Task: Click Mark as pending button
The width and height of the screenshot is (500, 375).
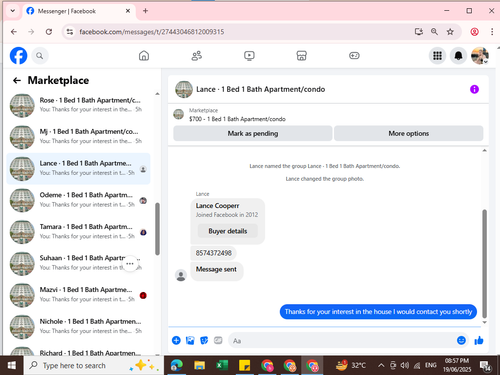Action: pos(253,133)
